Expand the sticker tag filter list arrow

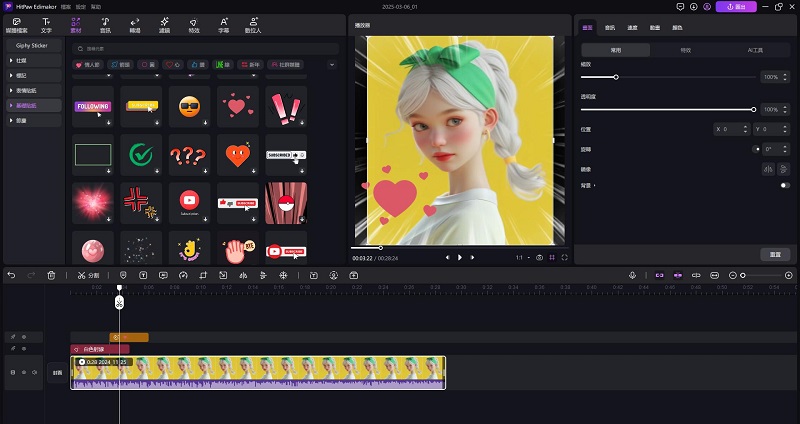332,65
